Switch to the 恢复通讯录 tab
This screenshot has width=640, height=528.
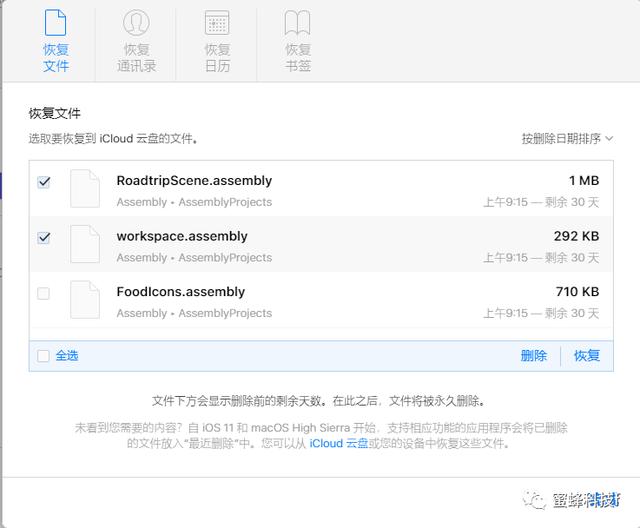[x=136, y=41]
